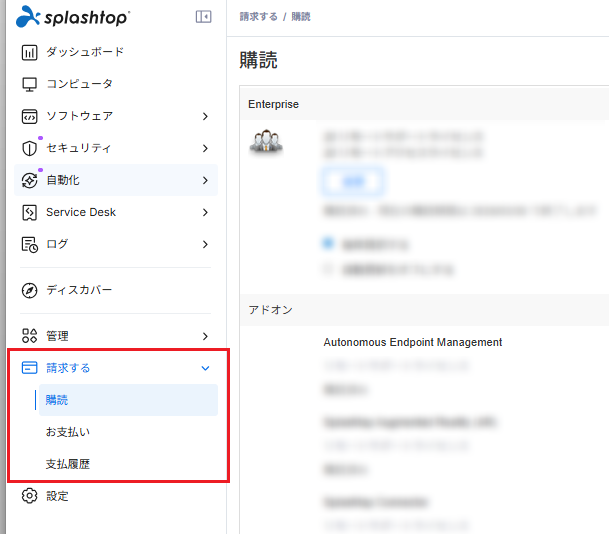
Task: Click the Splashtop logo
Action: click(73, 17)
